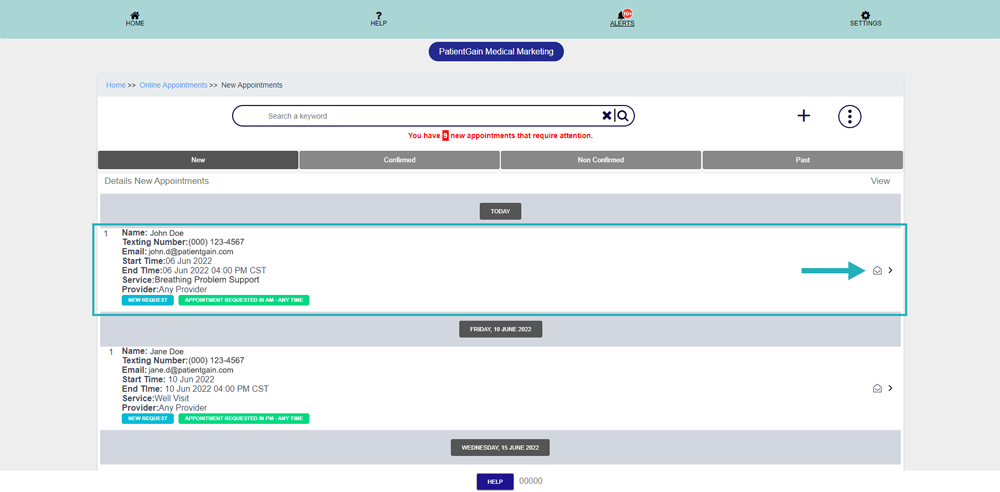Select the email john.d@patientgain.com
Screen dimensions: 1000x492
pyautogui.click(x=191, y=251)
